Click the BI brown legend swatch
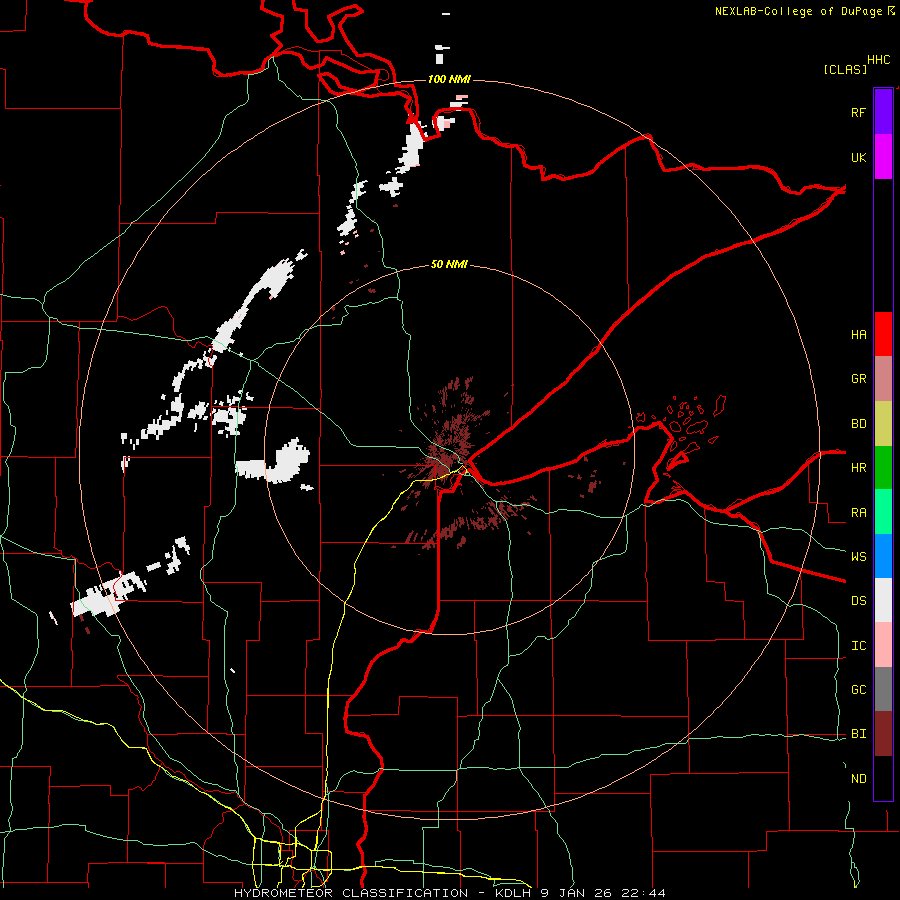The width and height of the screenshot is (900, 900). point(883,734)
